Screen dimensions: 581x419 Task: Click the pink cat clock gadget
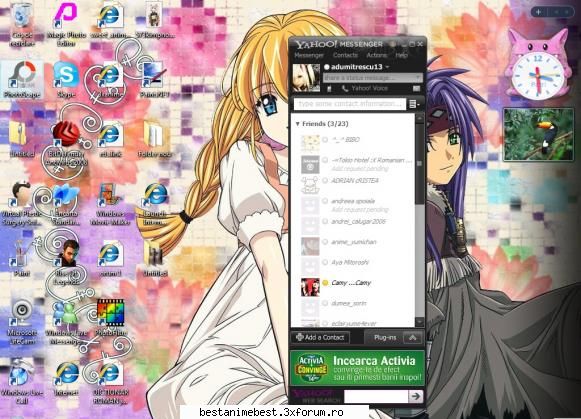pyautogui.click(x=538, y=66)
